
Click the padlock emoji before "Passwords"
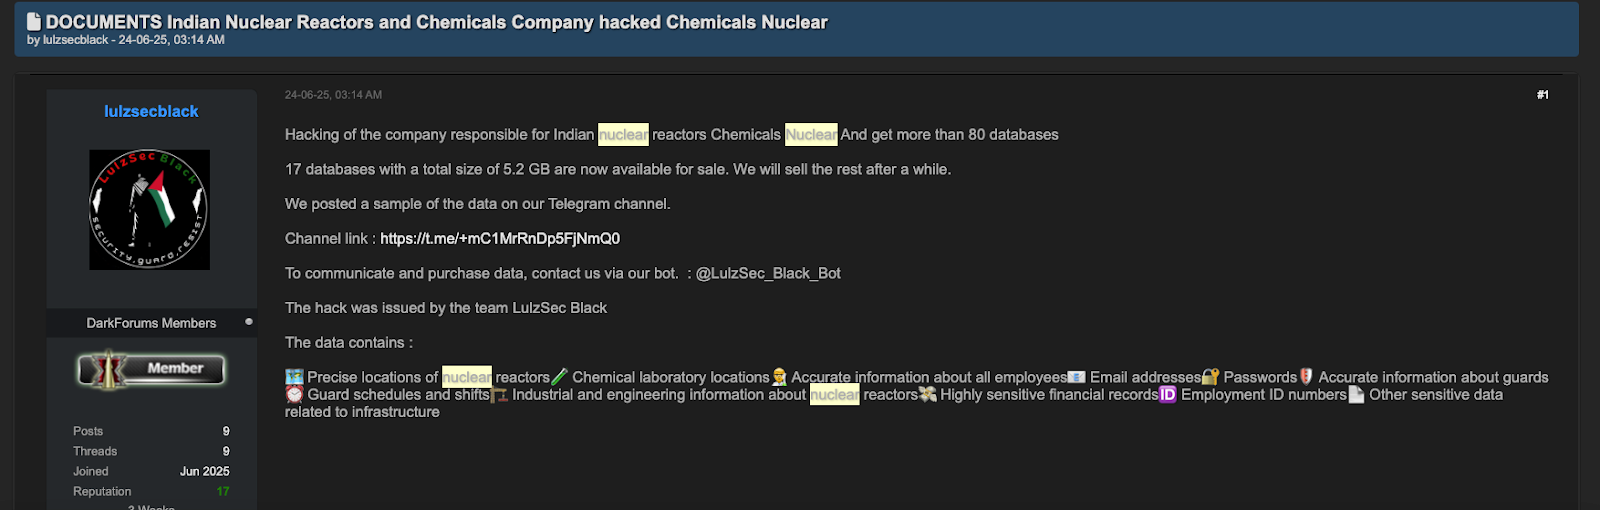coord(1210,377)
